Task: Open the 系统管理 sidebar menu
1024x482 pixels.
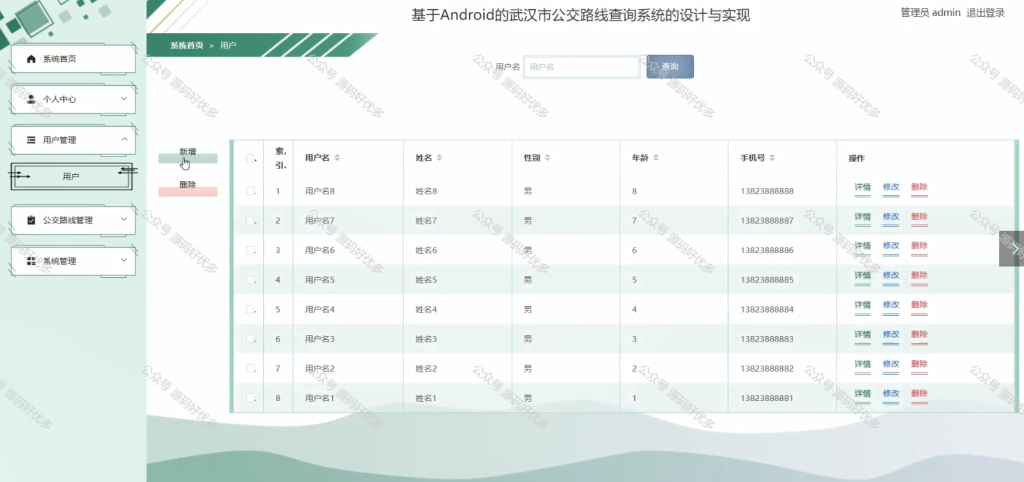Action: click(x=73, y=261)
